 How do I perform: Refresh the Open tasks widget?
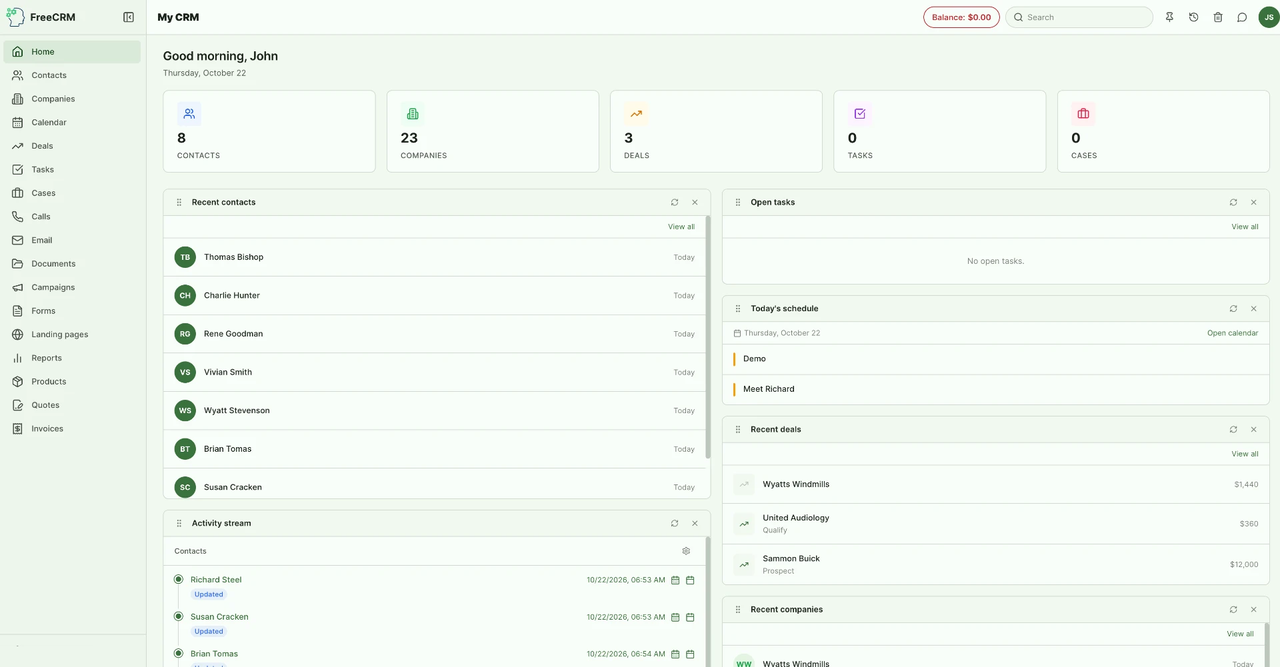pyautogui.click(x=1233, y=202)
